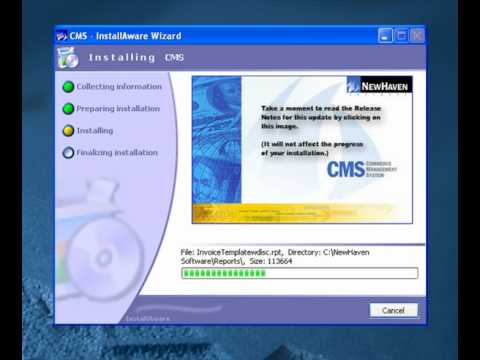Select the 'Finalizing installation' step text
The image size is (480, 360).
pyautogui.click(x=117, y=153)
